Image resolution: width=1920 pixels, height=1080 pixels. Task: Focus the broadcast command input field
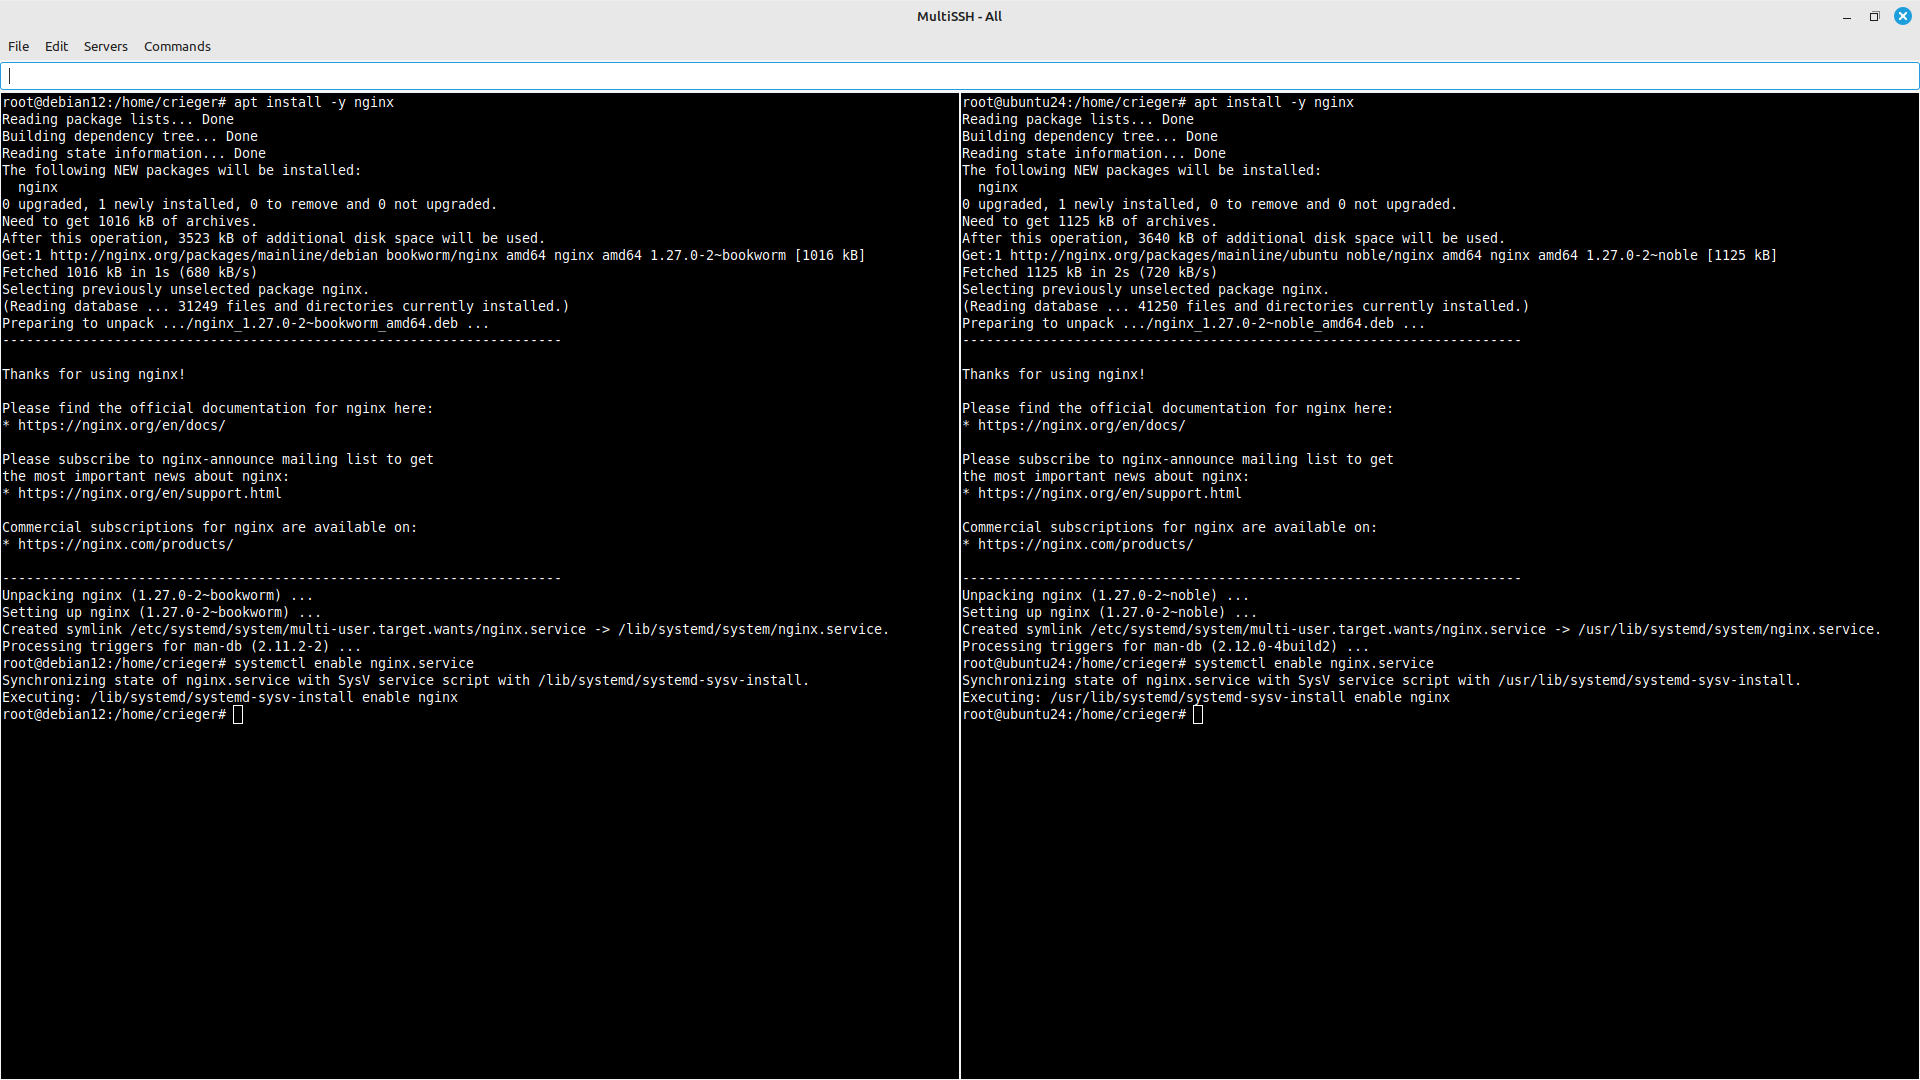pyautogui.click(x=960, y=76)
